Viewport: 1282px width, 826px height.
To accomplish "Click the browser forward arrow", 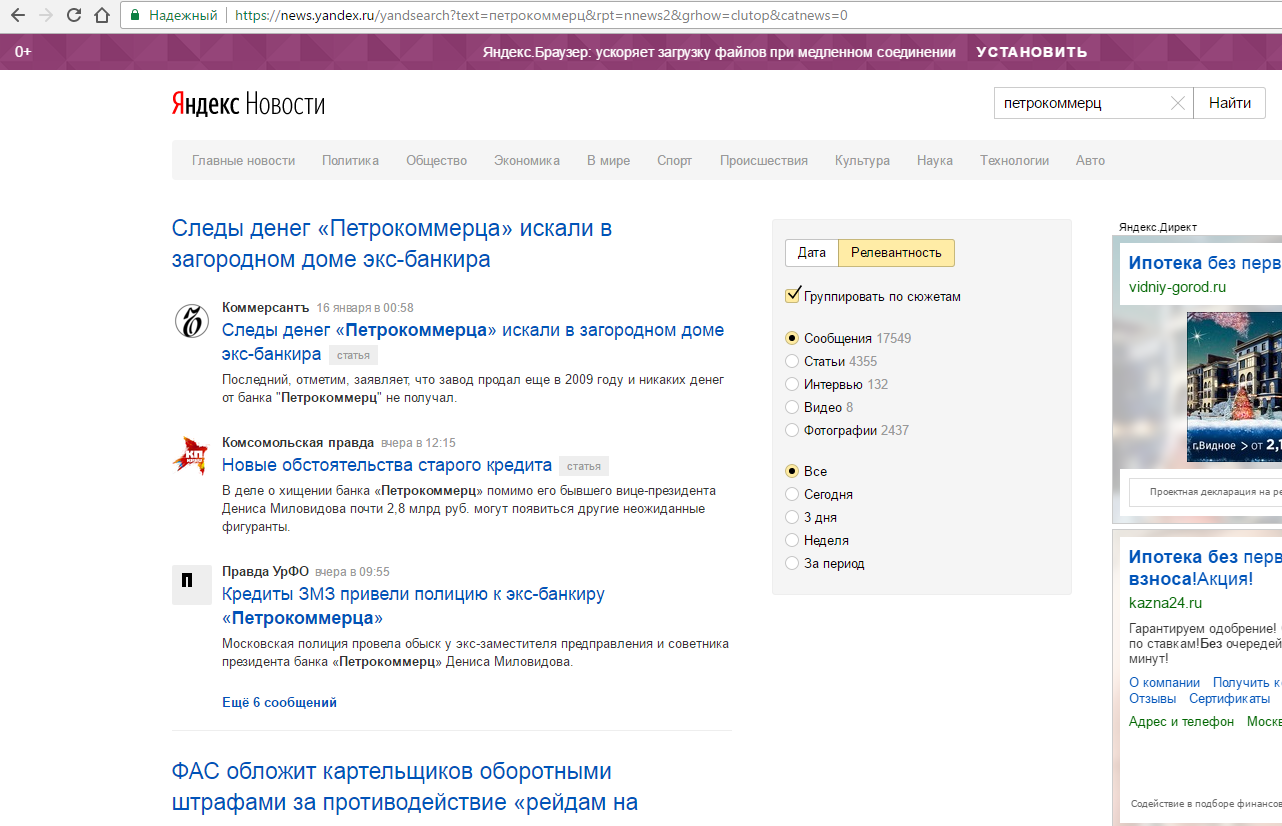I will click(45, 16).
